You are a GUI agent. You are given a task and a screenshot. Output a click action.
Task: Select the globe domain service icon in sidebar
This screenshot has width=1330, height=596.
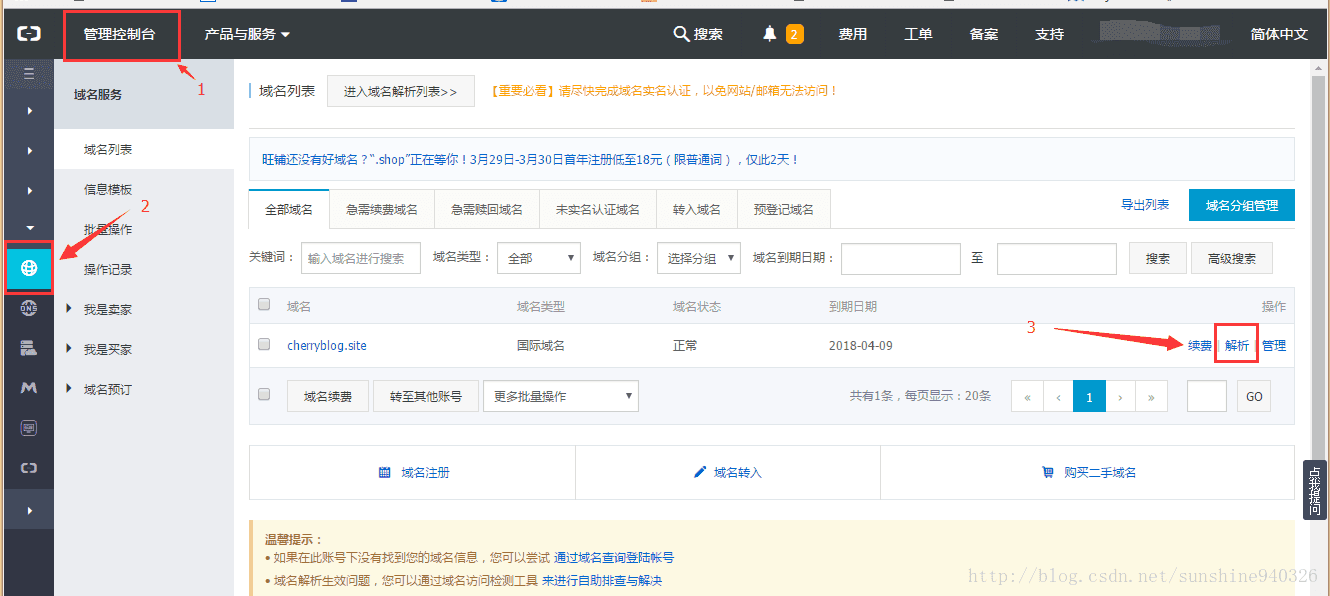(x=28, y=268)
